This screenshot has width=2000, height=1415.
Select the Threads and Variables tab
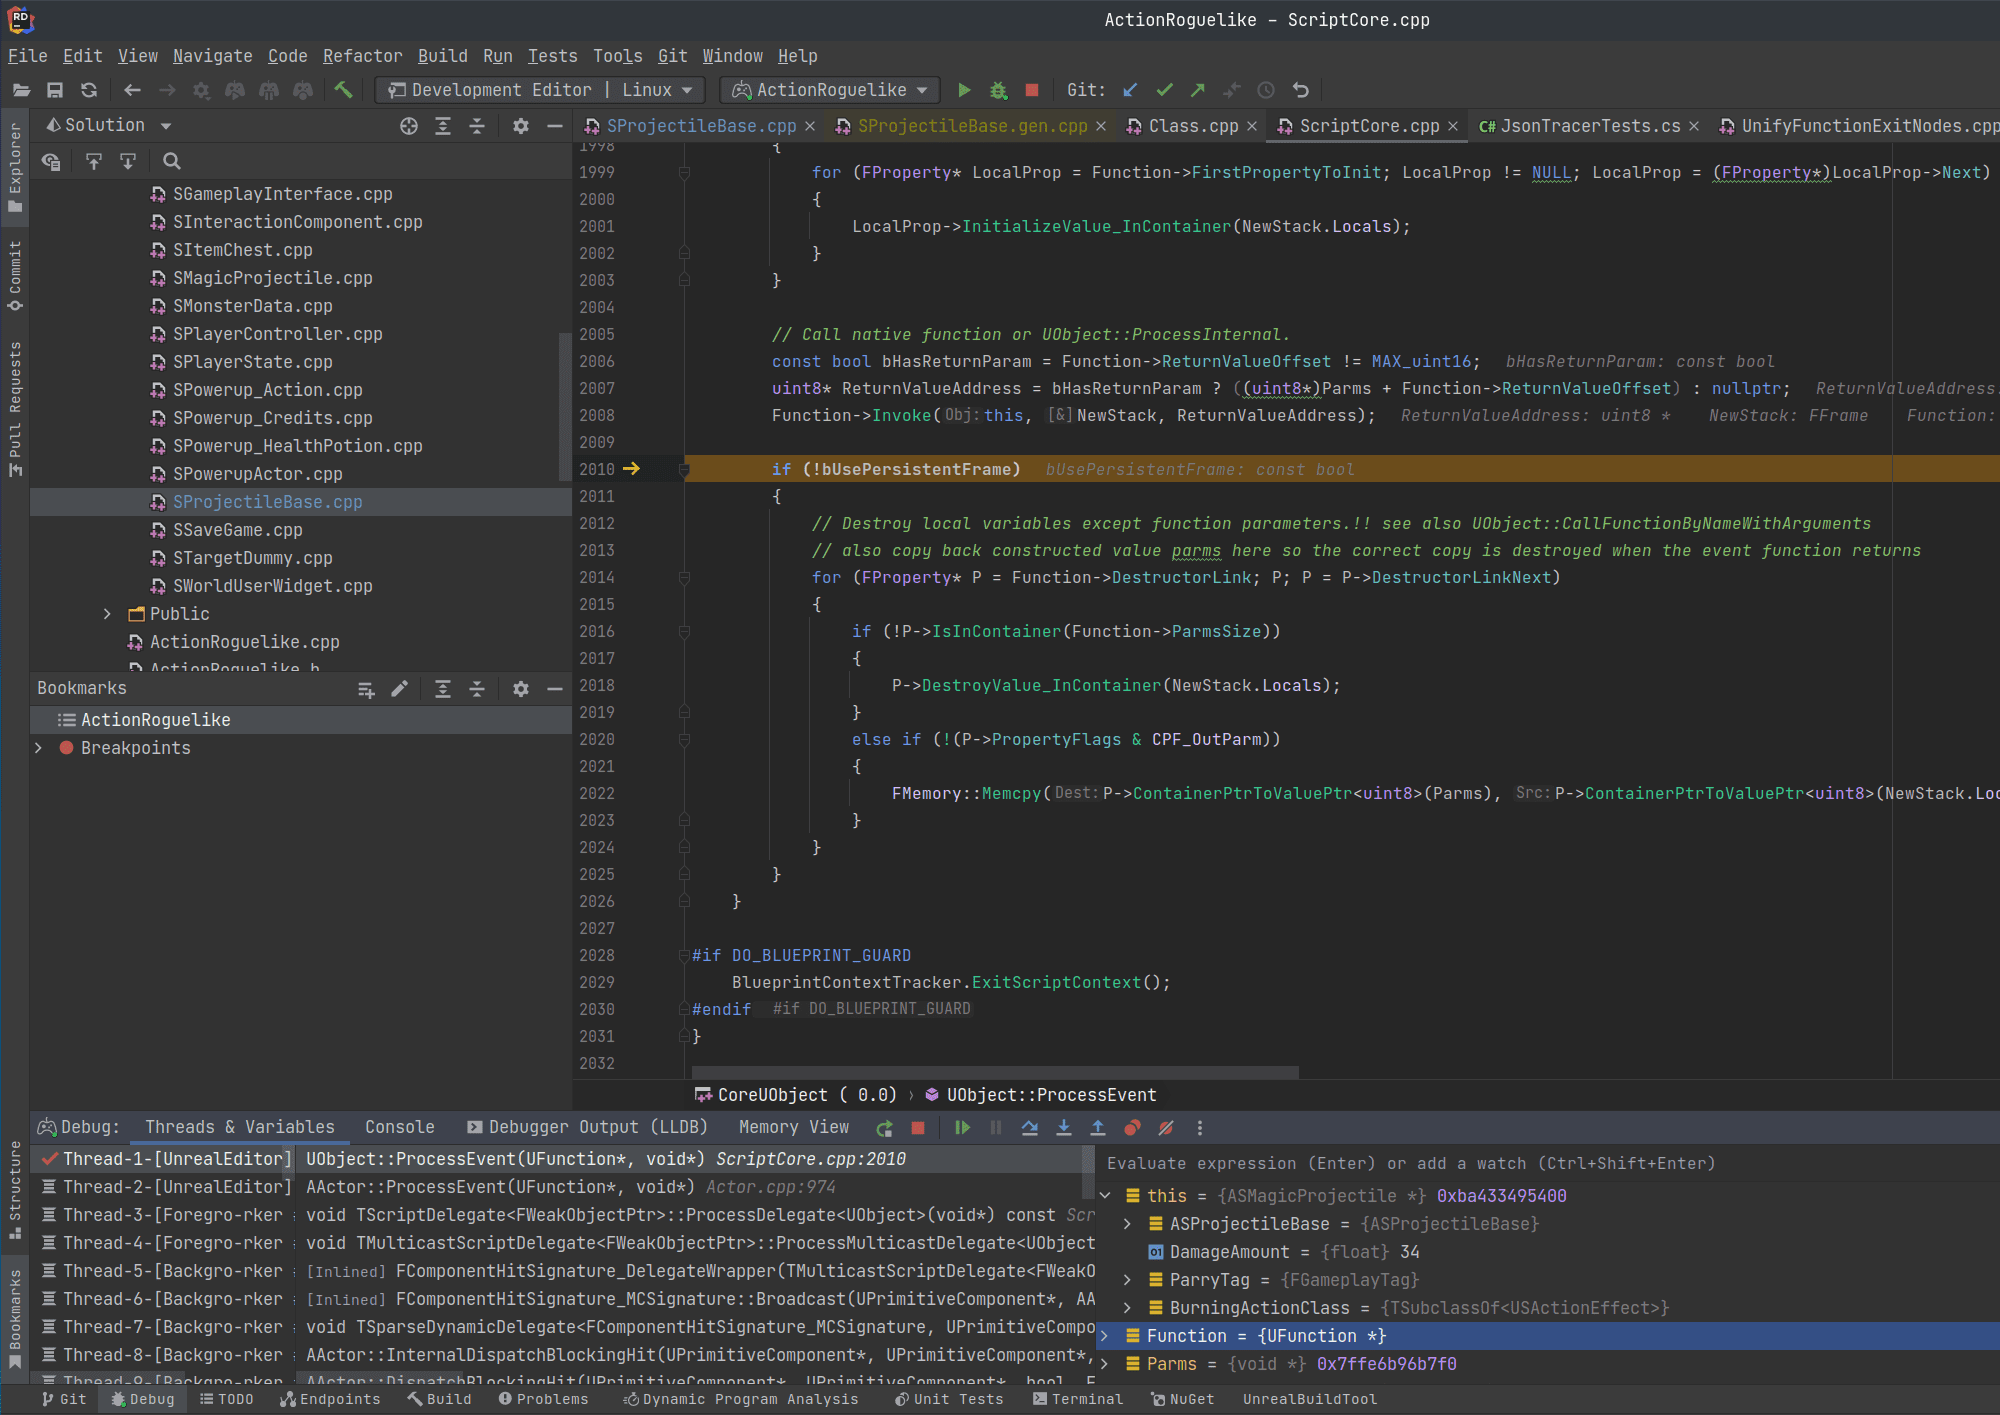240,1129
